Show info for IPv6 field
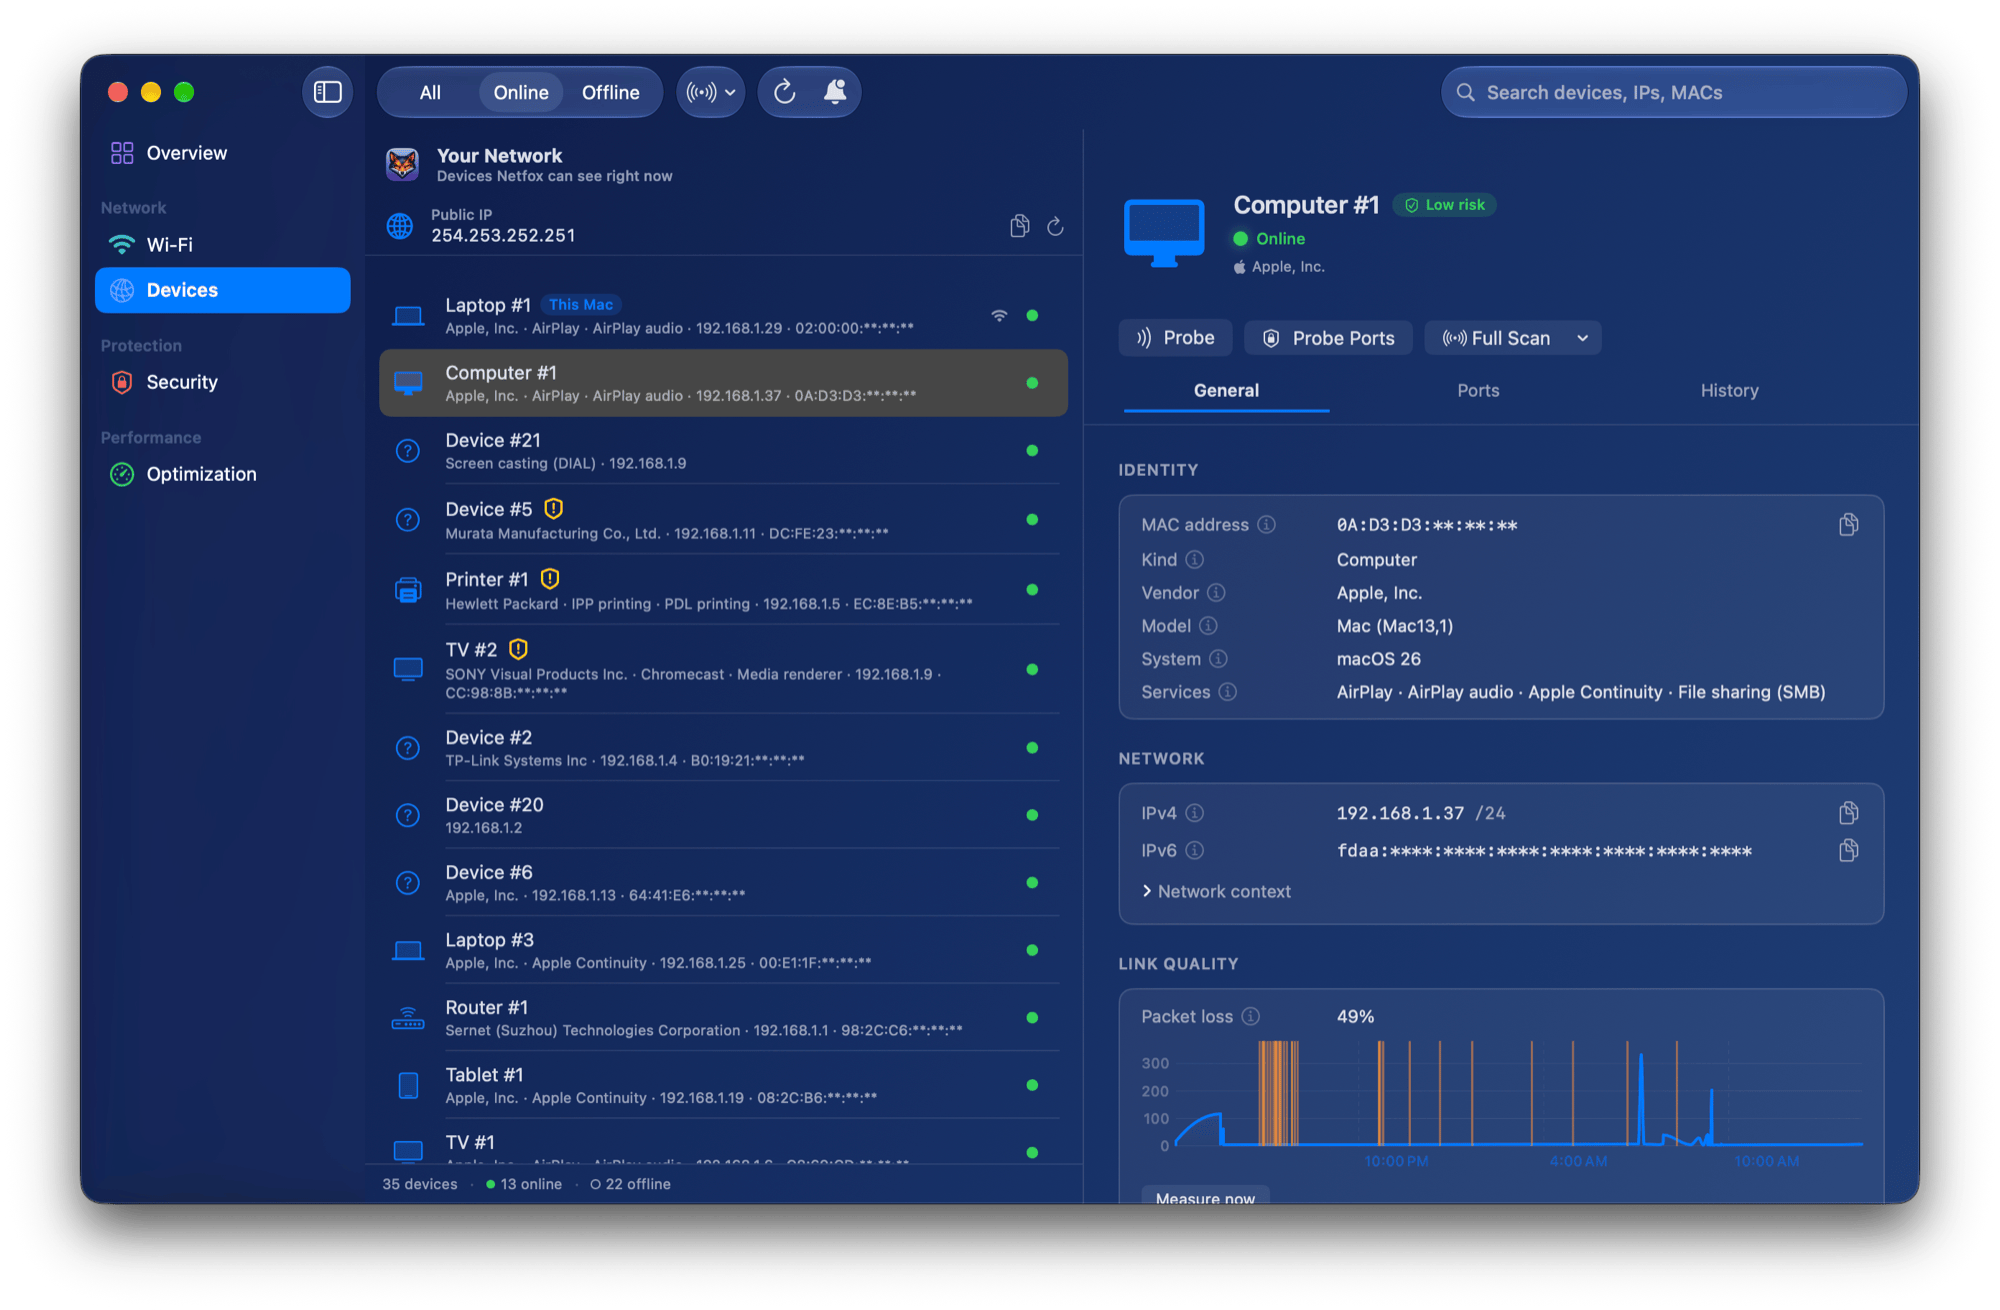This screenshot has width=2000, height=1310. click(x=1195, y=851)
